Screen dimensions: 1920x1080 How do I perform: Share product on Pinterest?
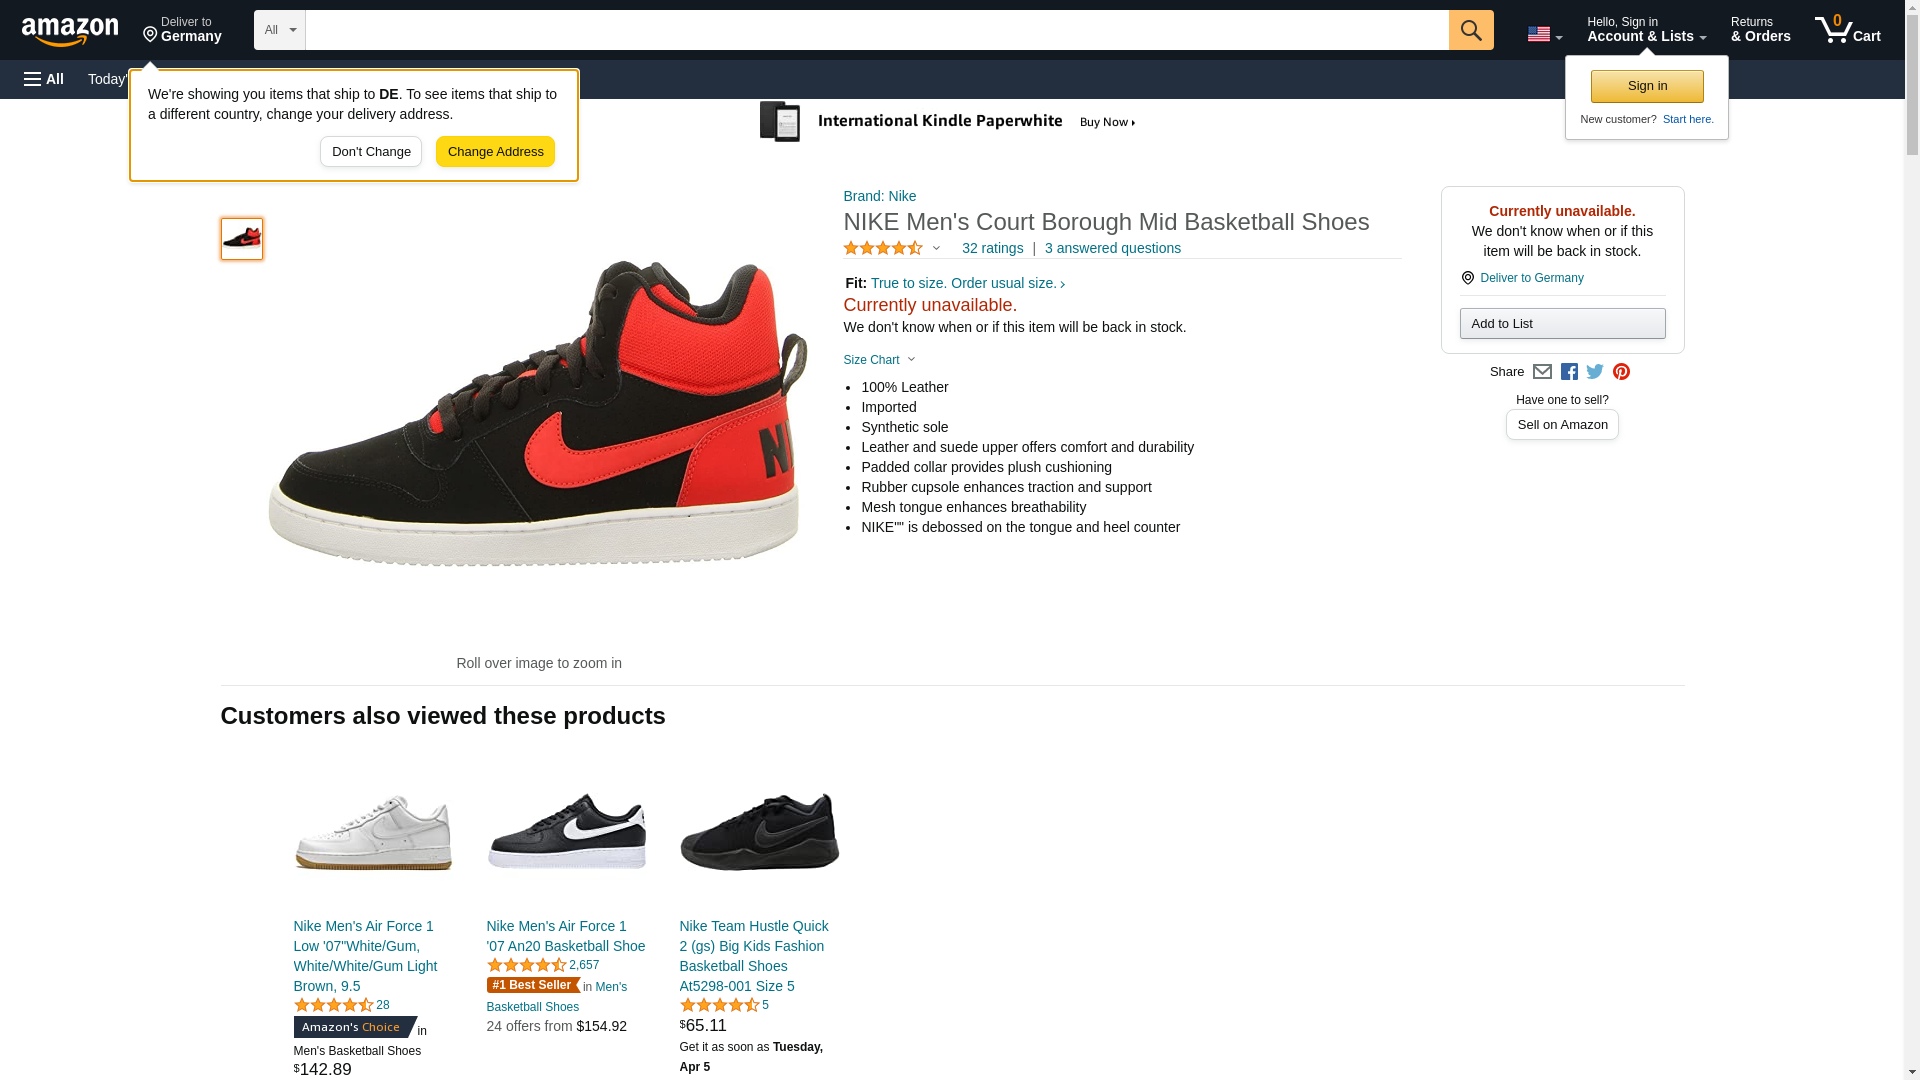(x=1621, y=372)
